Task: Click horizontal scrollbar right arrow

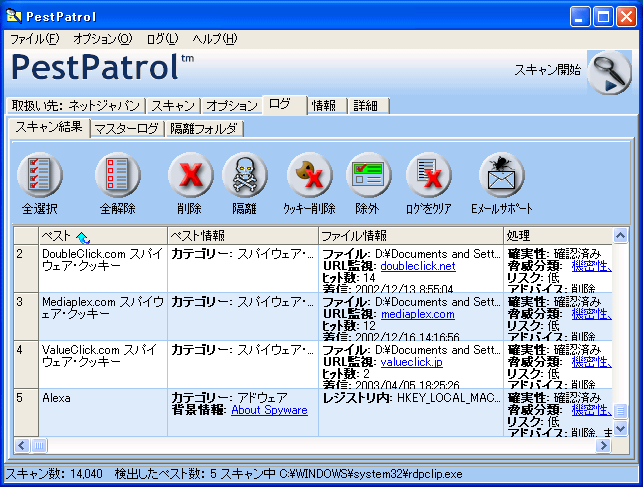Action: click(603, 445)
